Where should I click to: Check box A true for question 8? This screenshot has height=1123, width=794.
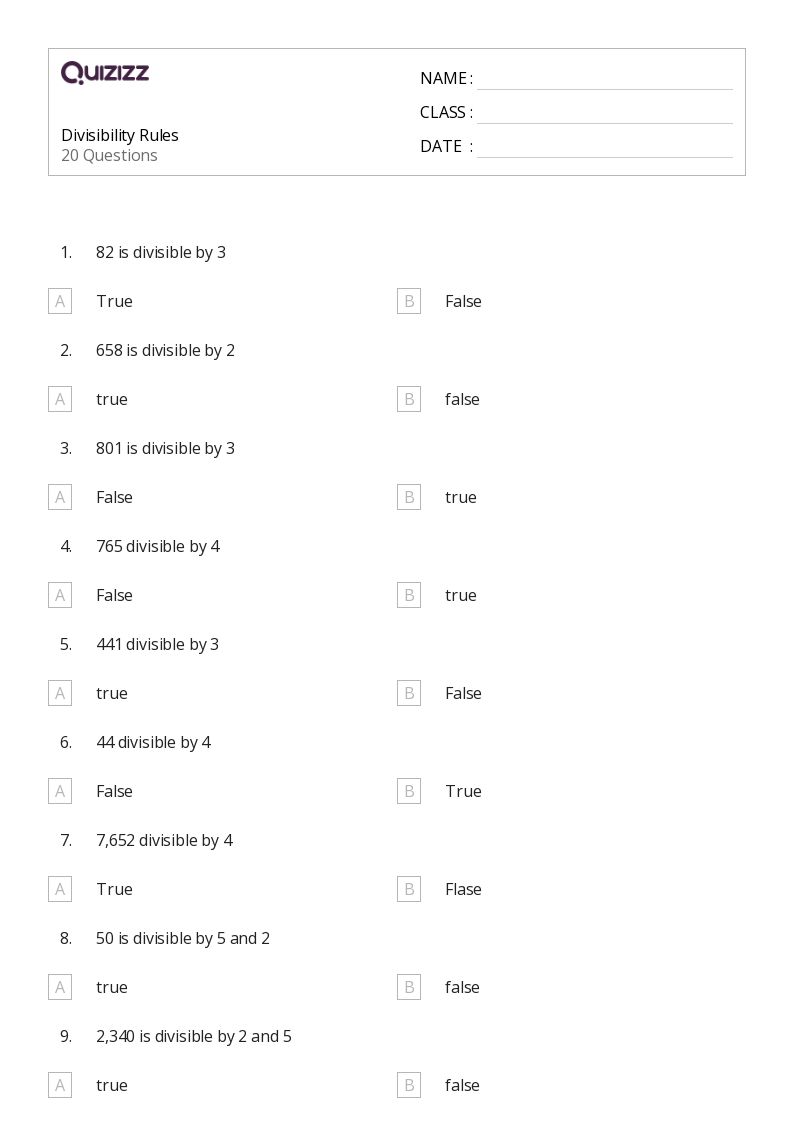(x=60, y=987)
